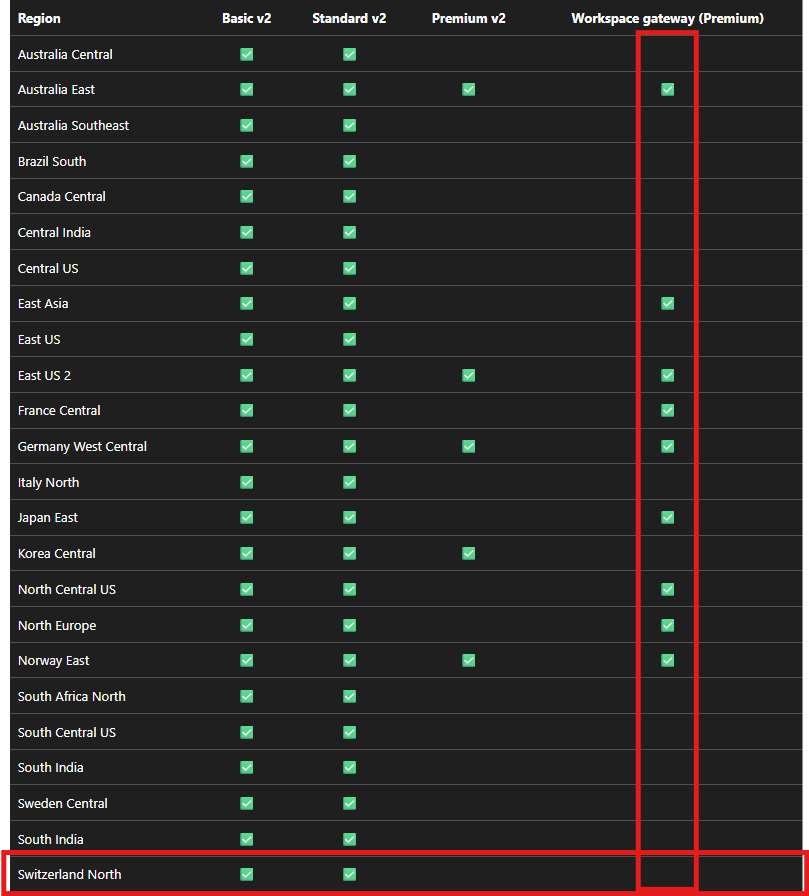Select the North Central US region name

tap(67, 589)
